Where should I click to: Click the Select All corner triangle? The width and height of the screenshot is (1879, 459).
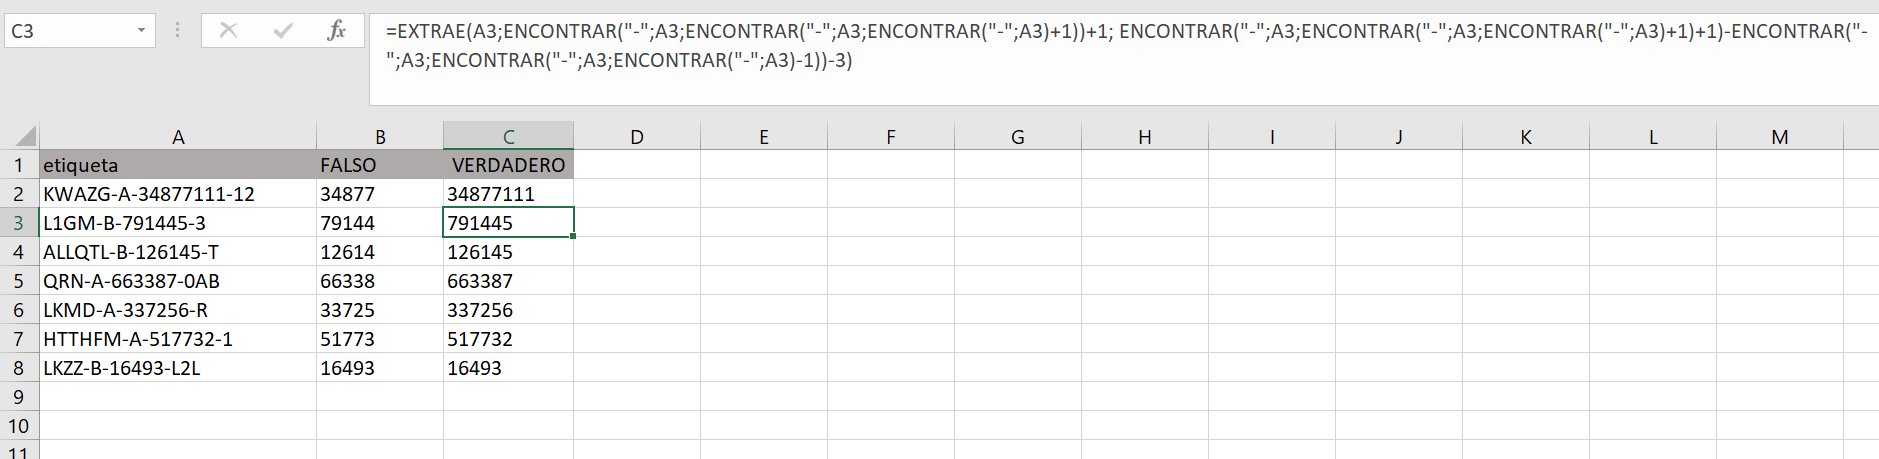tap(20, 136)
